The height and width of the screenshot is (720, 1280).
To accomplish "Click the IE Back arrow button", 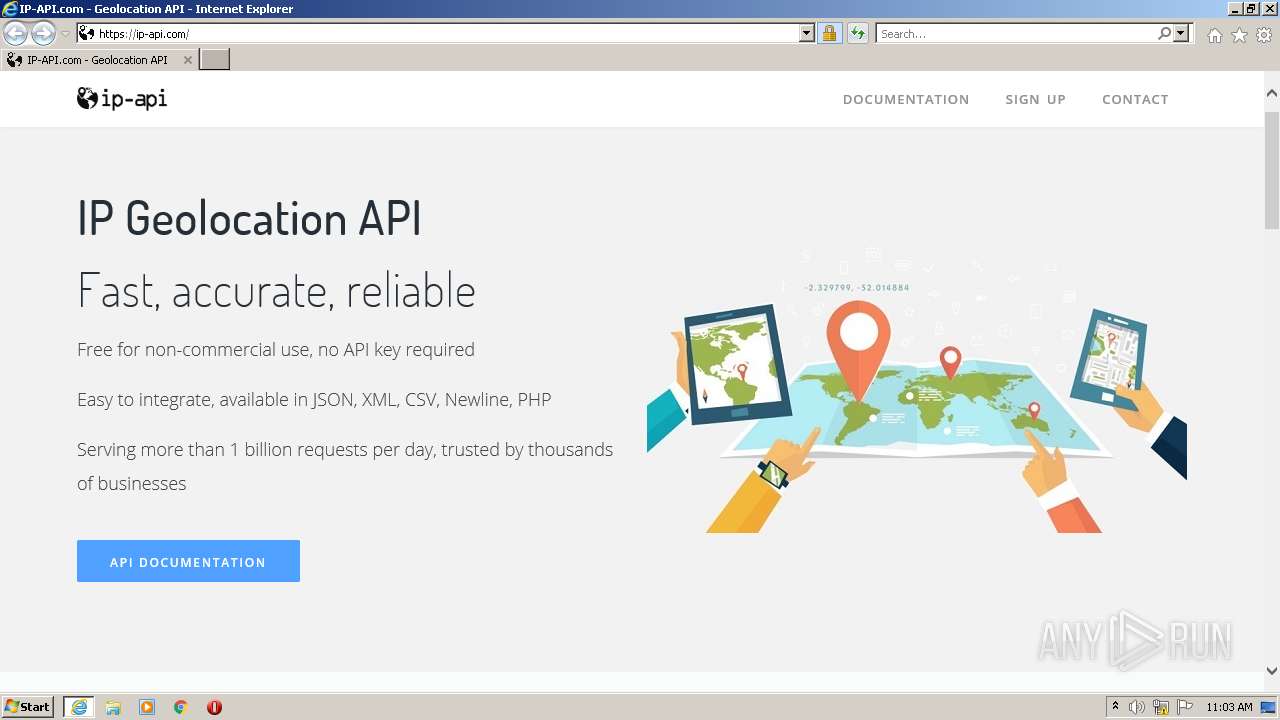I will [x=15, y=33].
